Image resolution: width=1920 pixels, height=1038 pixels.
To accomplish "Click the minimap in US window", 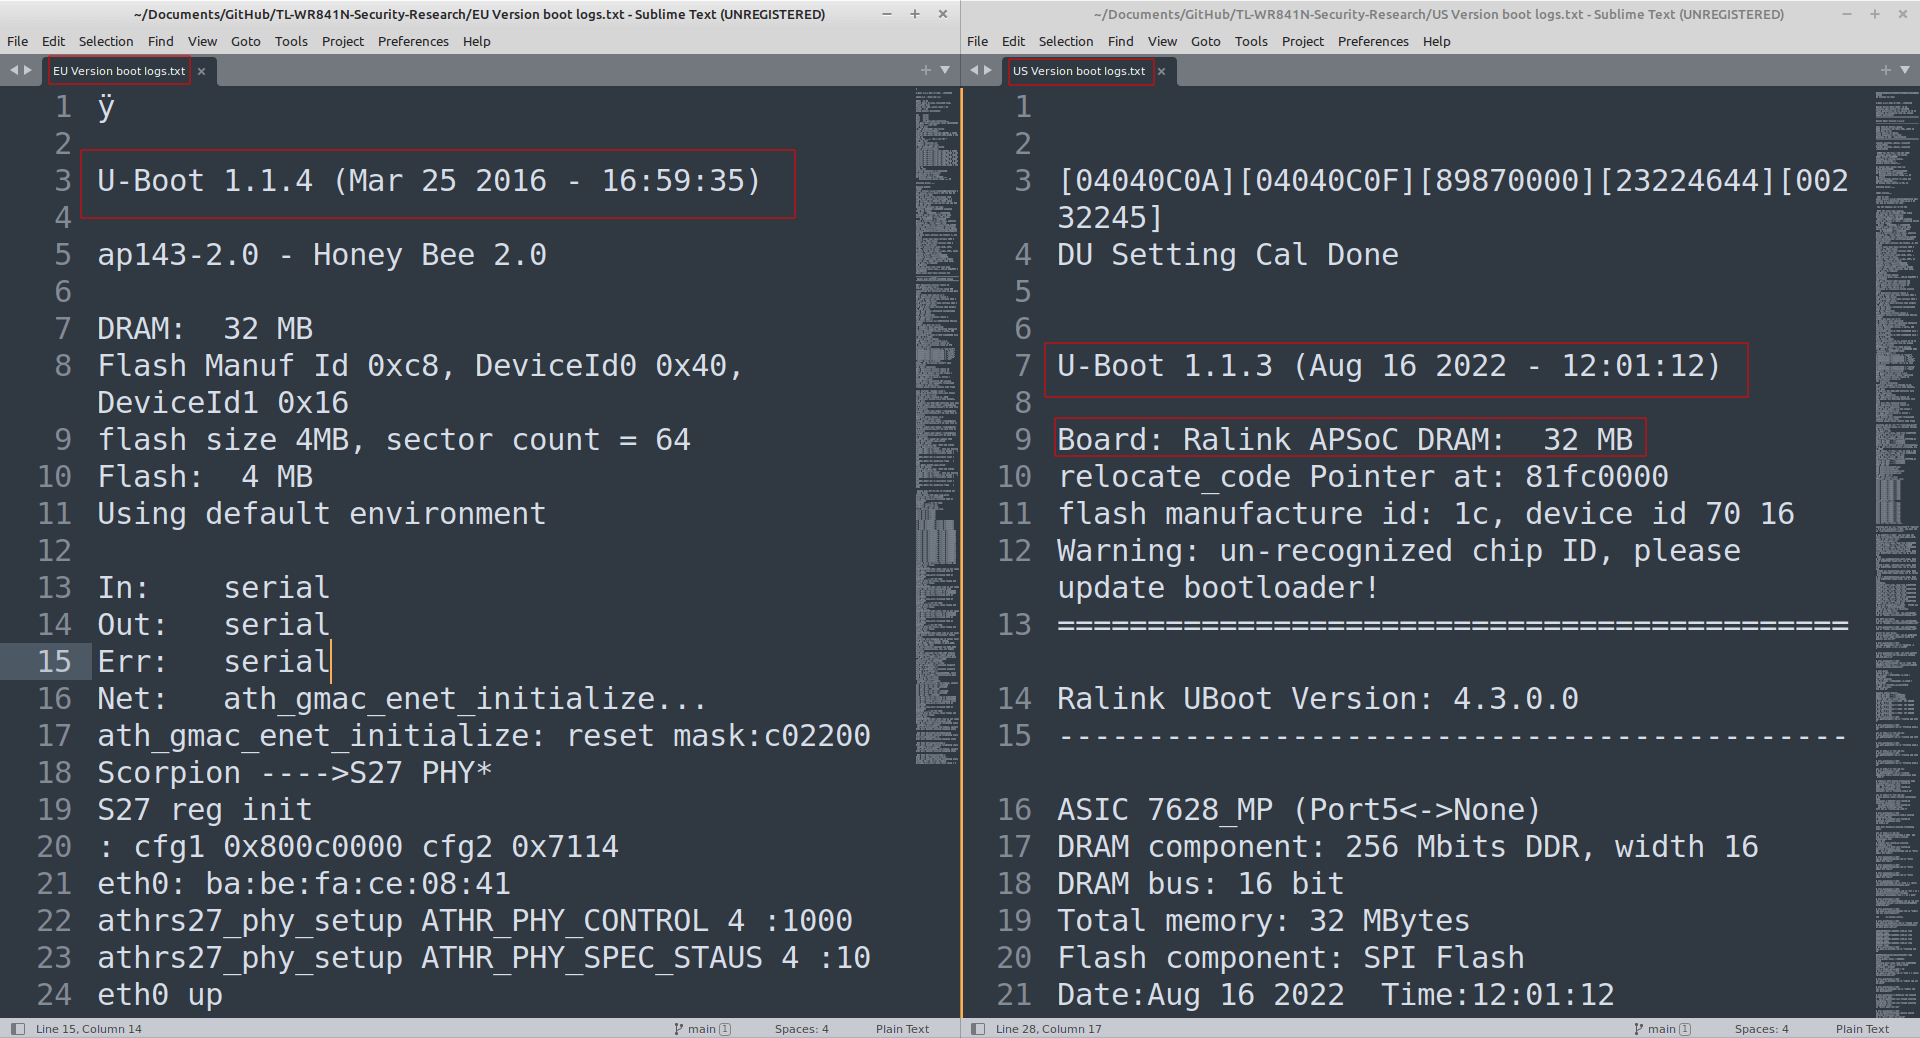I will [x=1896, y=552].
